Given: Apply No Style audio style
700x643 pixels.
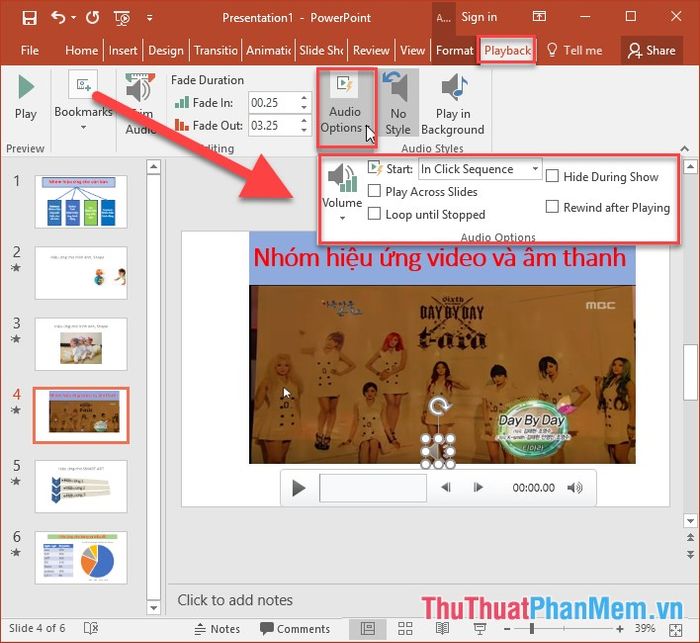Looking at the screenshot, I should [x=398, y=104].
